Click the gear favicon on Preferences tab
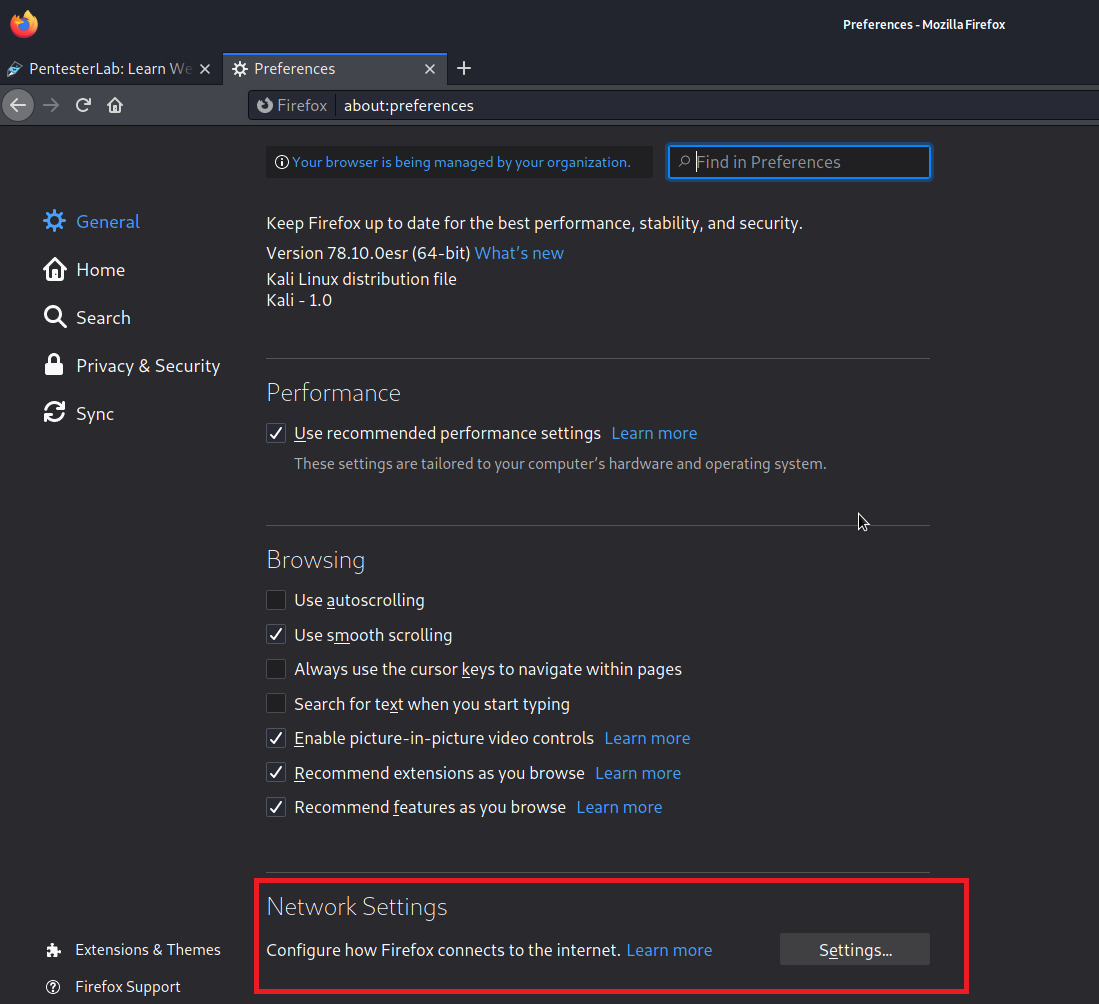 [x=240, y=69]
